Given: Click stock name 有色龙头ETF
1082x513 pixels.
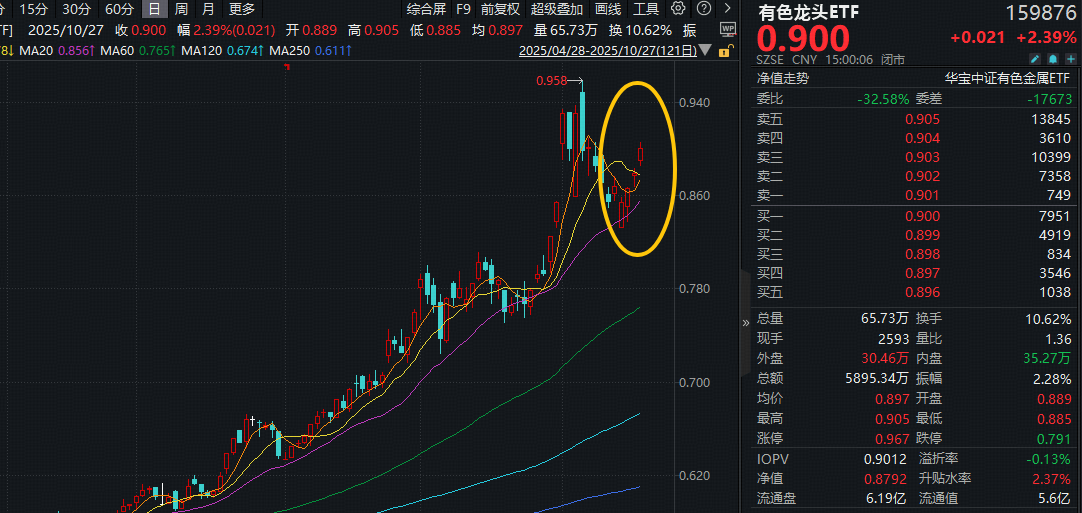Looking at the screenshot, I should [810, 13].
